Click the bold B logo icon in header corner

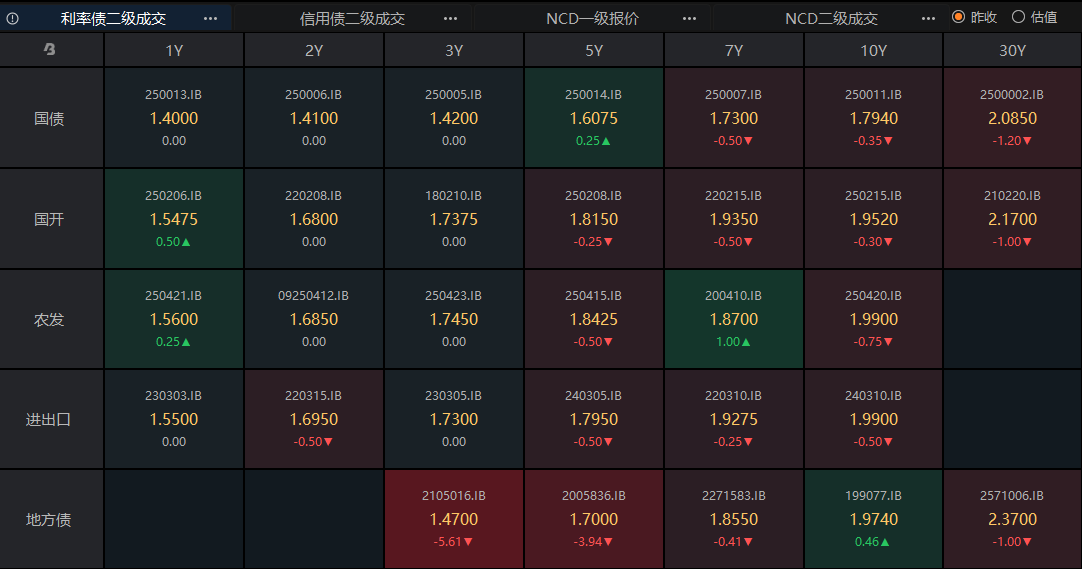(49, 50)
